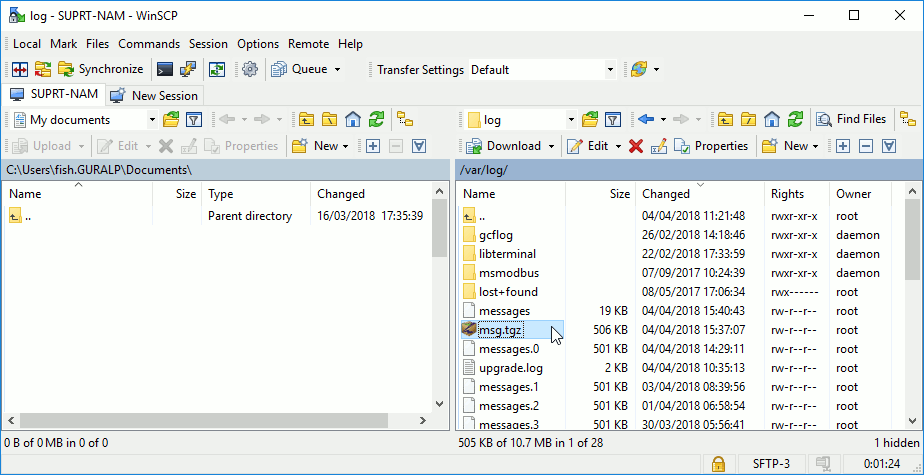Go to local parent directory icon
Image resolution: width=924 pixels, height=475 pixels.
click(x=306, y=120)
